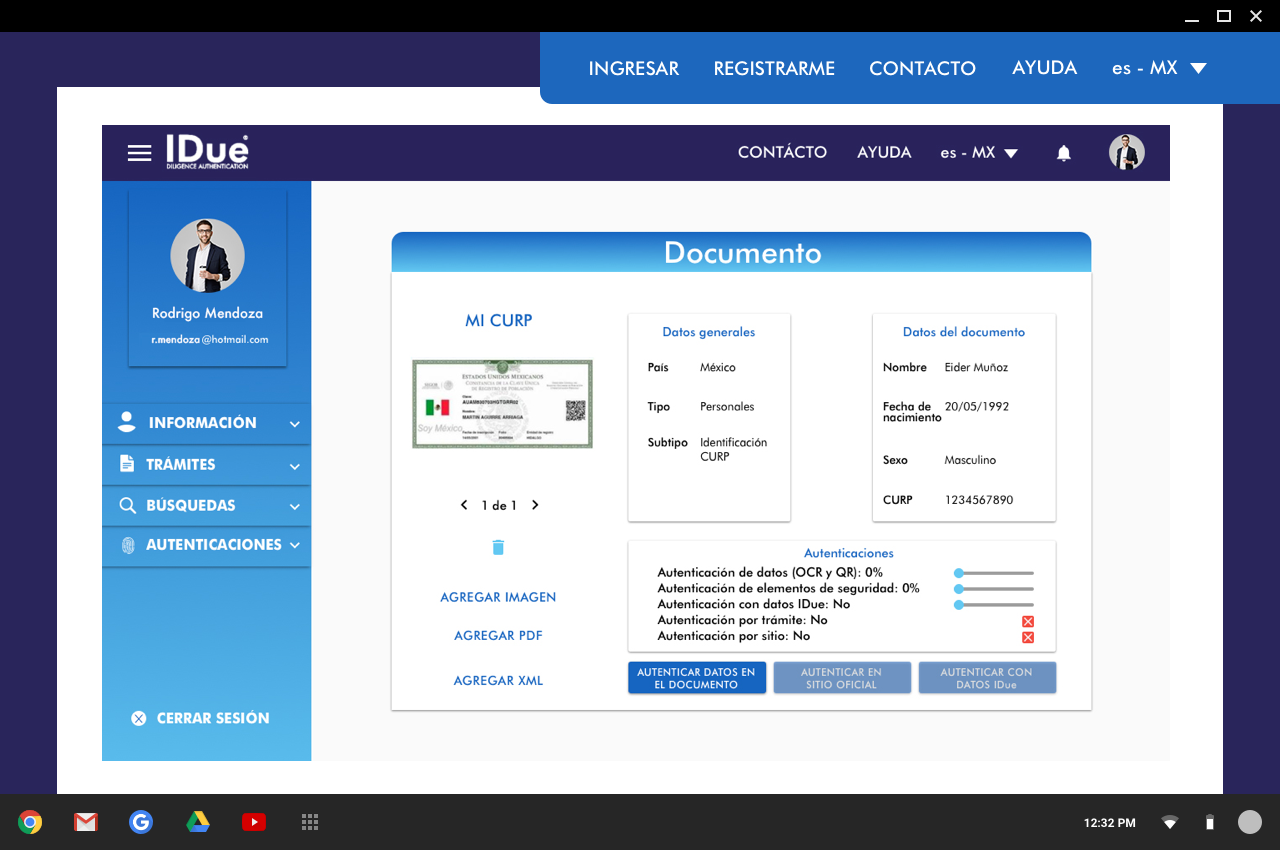This screenshot has height=850, width=1280.
Task: Toggle the Autenticación por trámite checkbox
Action: pos(1028,622)
